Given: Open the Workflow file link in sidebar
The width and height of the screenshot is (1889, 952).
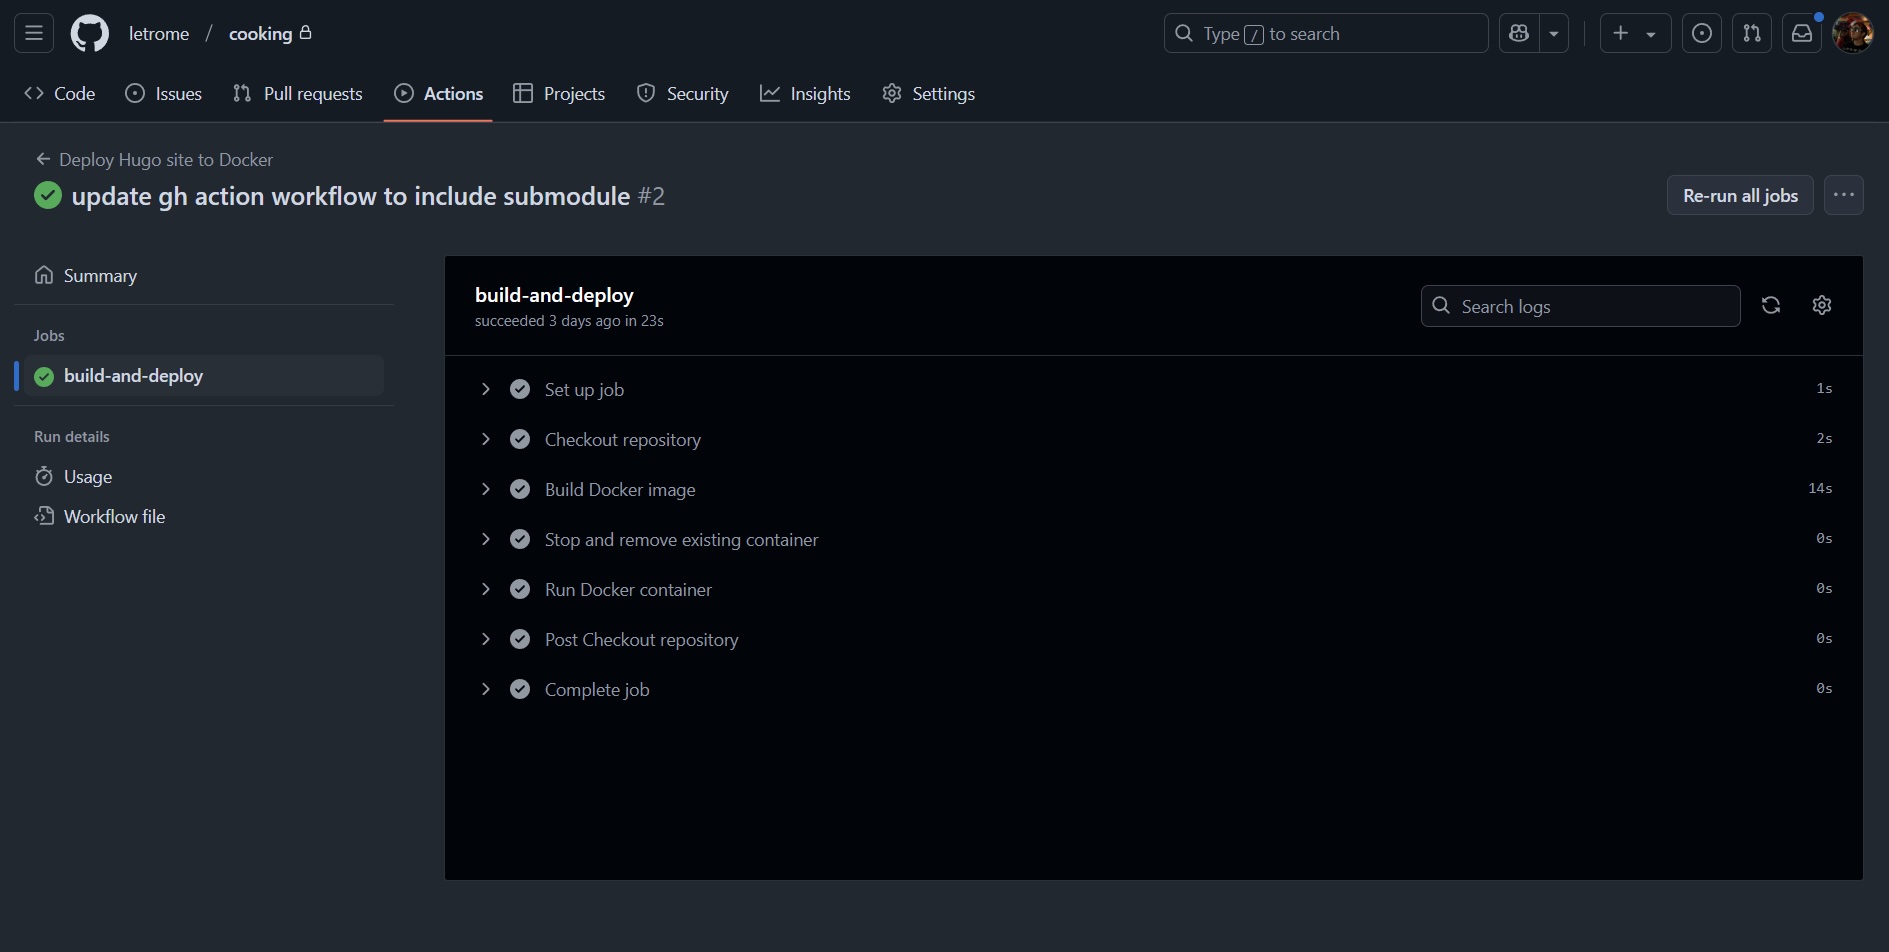Looking at the screenshot, I should tap(114, 516).
